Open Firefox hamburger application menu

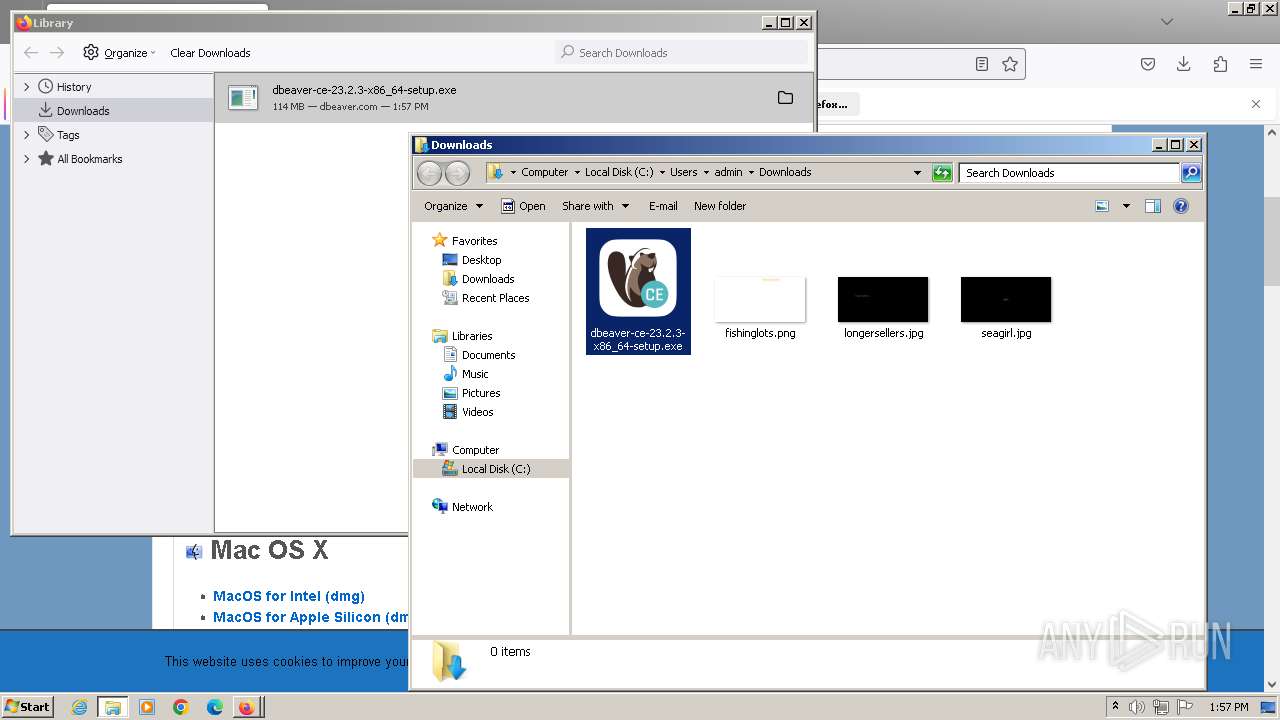point(1256,64)
